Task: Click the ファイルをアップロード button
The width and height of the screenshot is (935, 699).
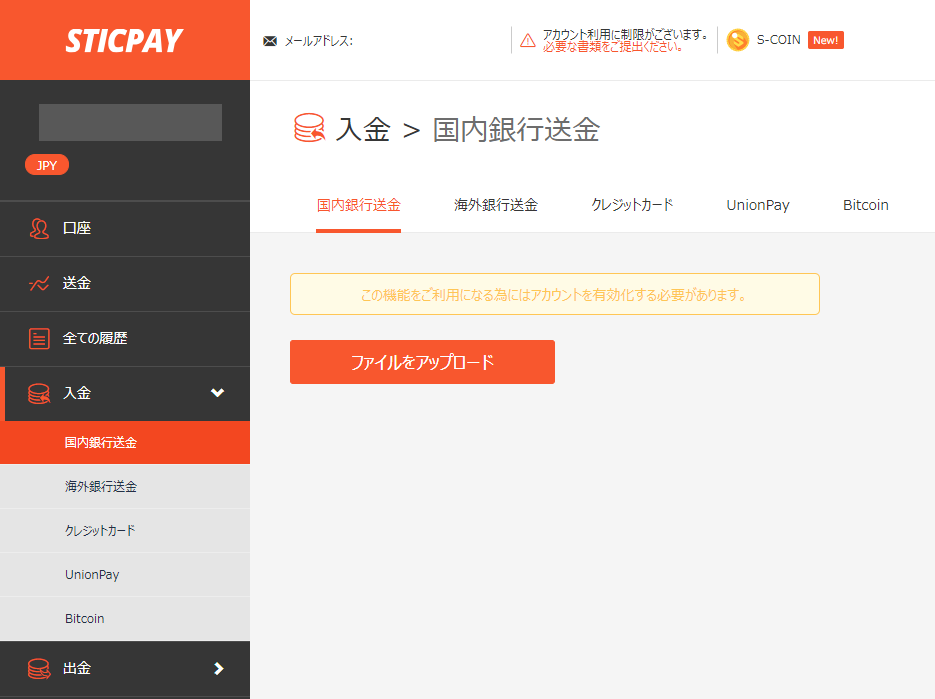Action: point(422,362)
